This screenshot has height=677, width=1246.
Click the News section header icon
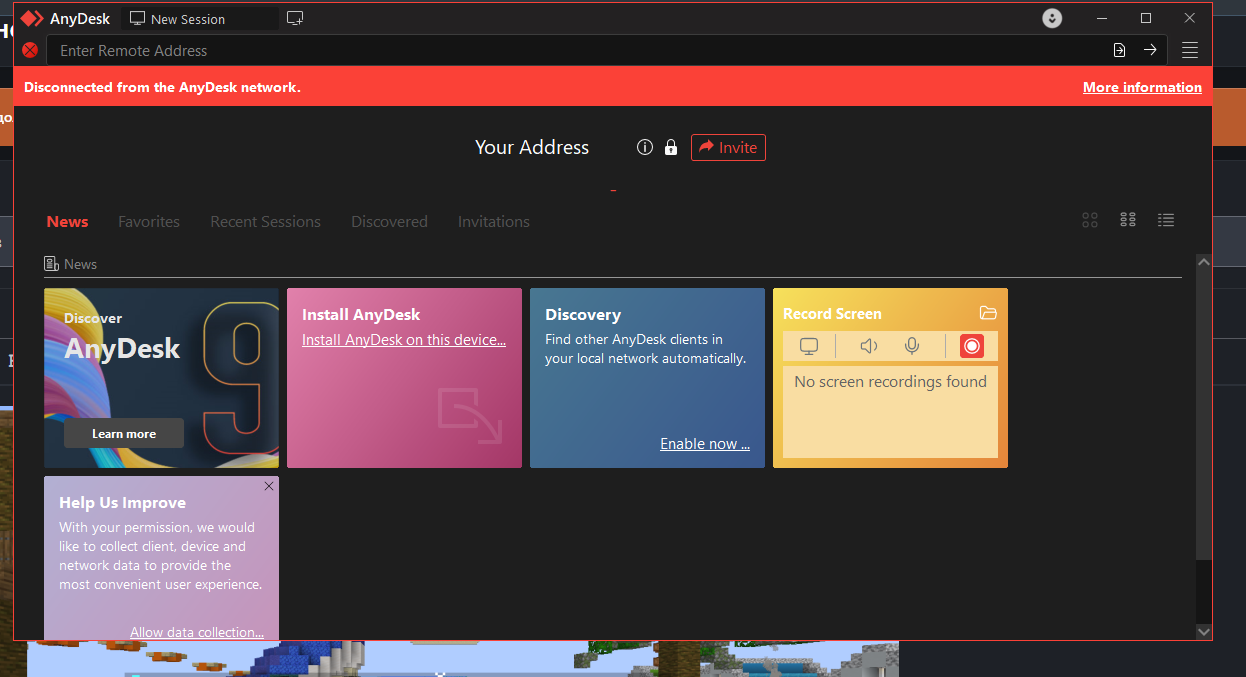click(51, 264)
